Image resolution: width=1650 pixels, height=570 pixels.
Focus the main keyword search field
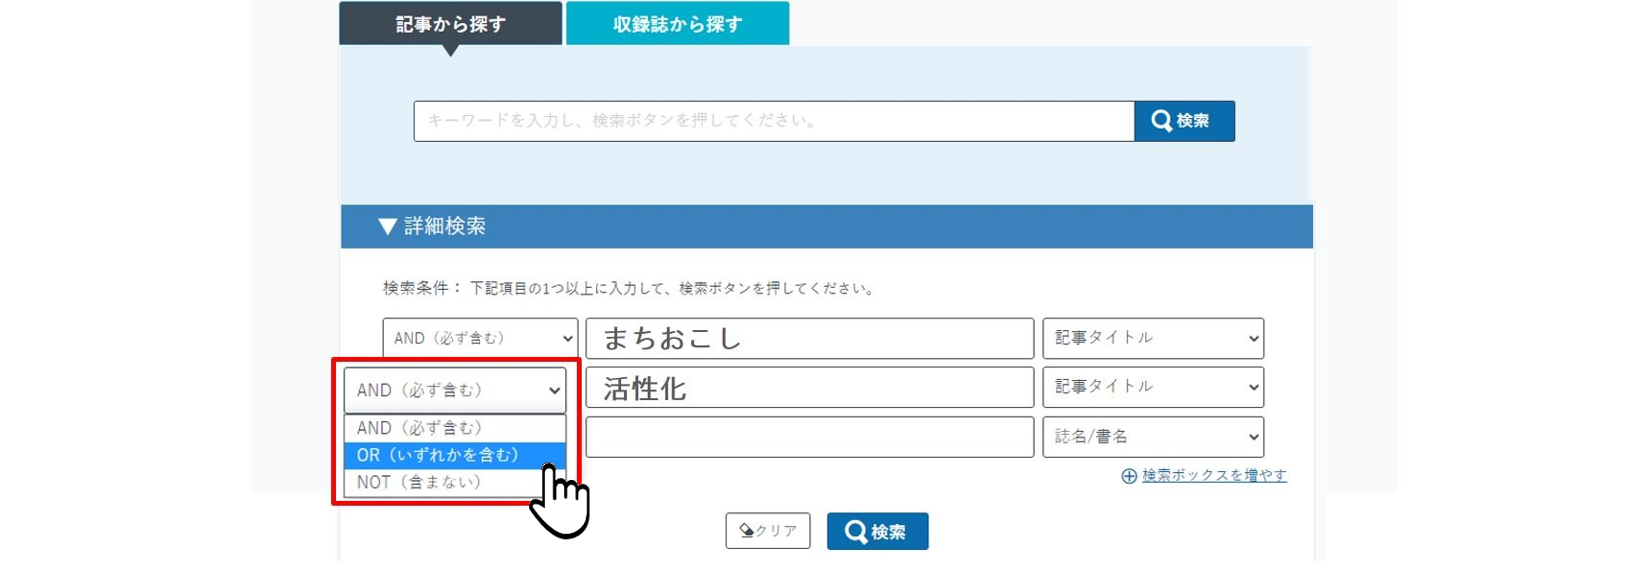[x=773, y=121]
